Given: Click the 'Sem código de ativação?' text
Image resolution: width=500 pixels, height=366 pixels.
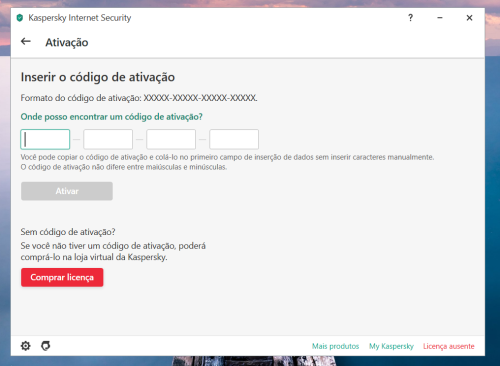Looking at the screenshot, I should [x=68, y=232].
